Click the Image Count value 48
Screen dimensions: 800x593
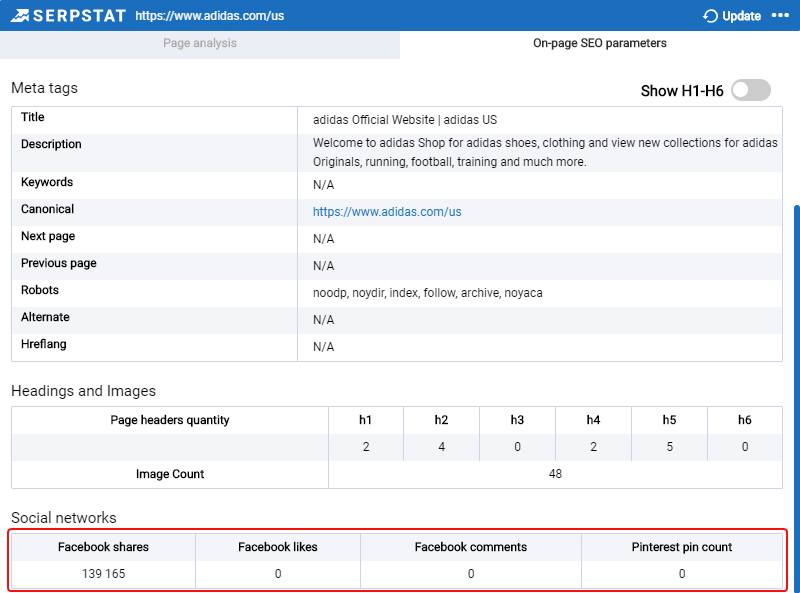(x=555, y=474)
